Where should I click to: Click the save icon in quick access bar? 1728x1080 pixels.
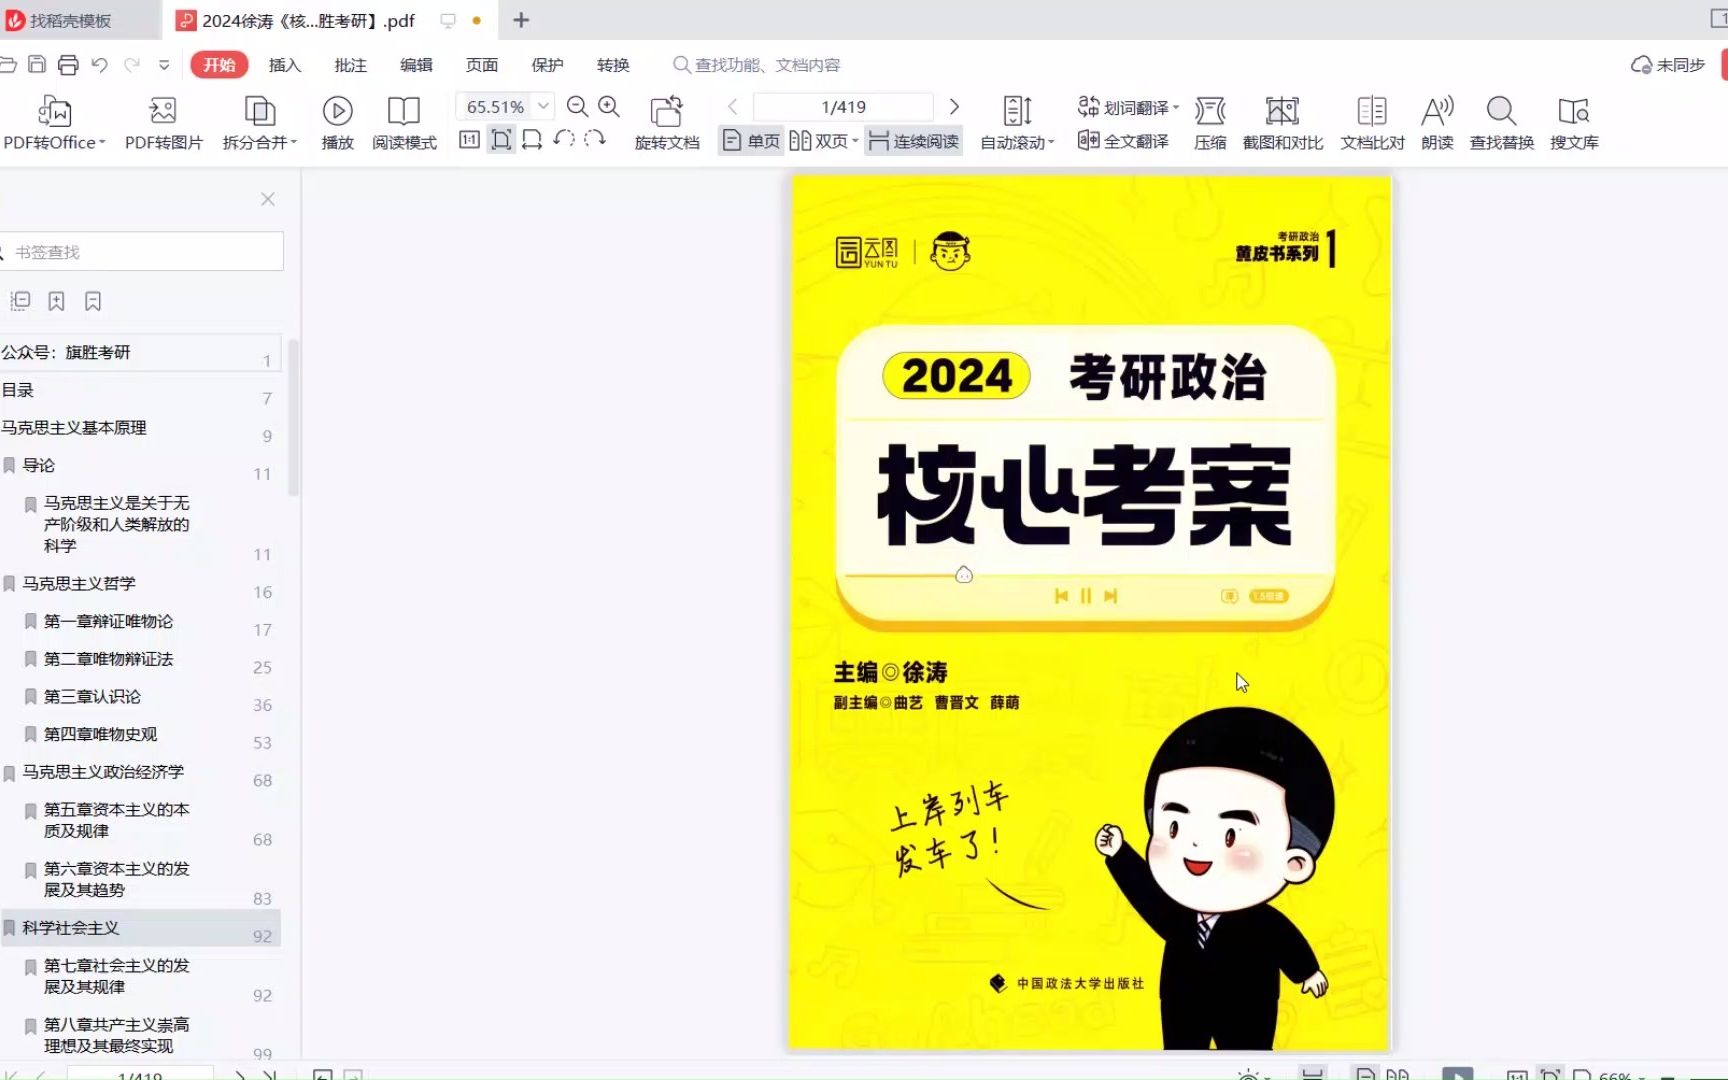pyautogui.click(x=37, y=65)
